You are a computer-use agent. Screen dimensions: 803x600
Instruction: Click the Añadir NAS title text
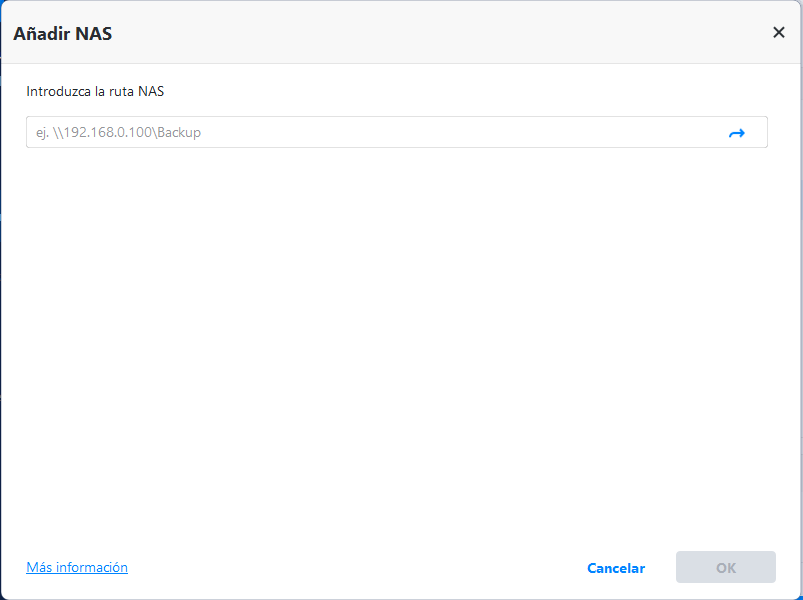click(62, 33)
